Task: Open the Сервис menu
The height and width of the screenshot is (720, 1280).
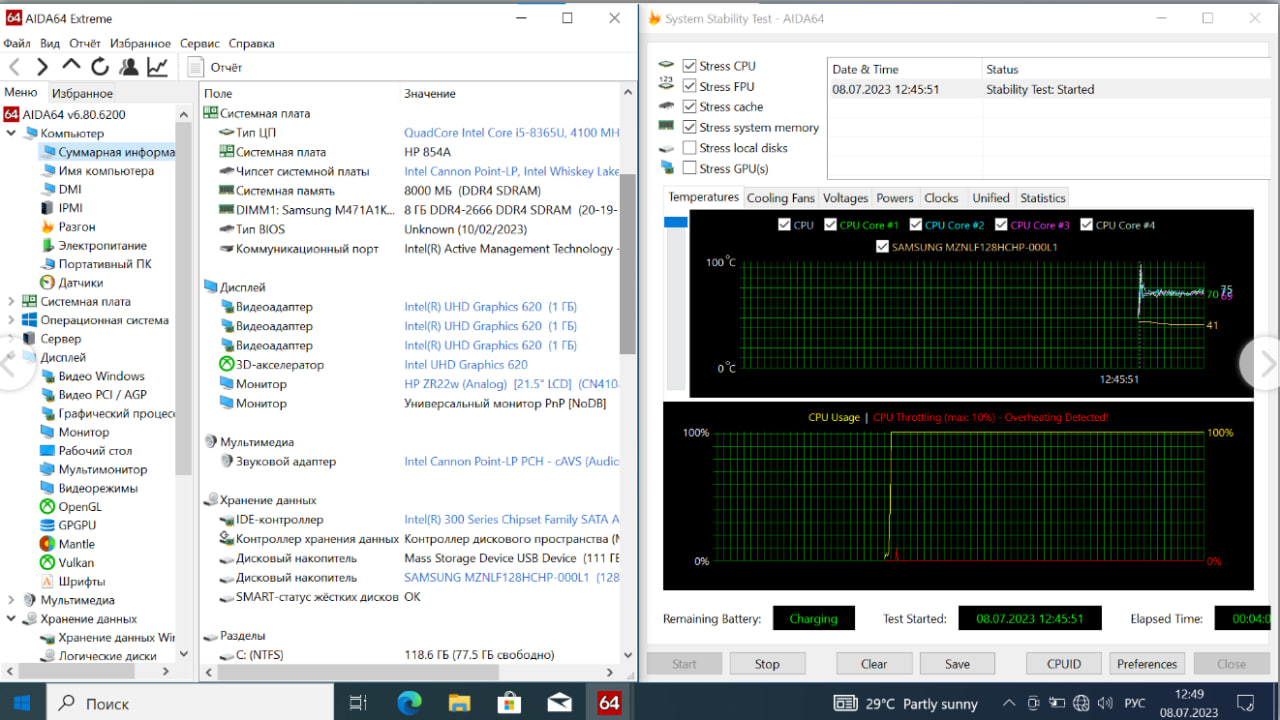Action: pos(200,44)
